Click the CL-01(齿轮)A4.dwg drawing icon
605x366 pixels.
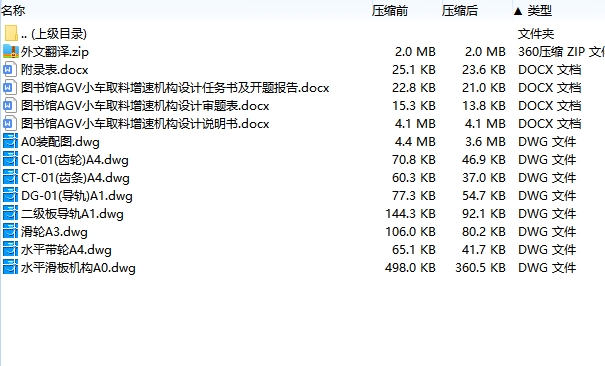(10, 160)
